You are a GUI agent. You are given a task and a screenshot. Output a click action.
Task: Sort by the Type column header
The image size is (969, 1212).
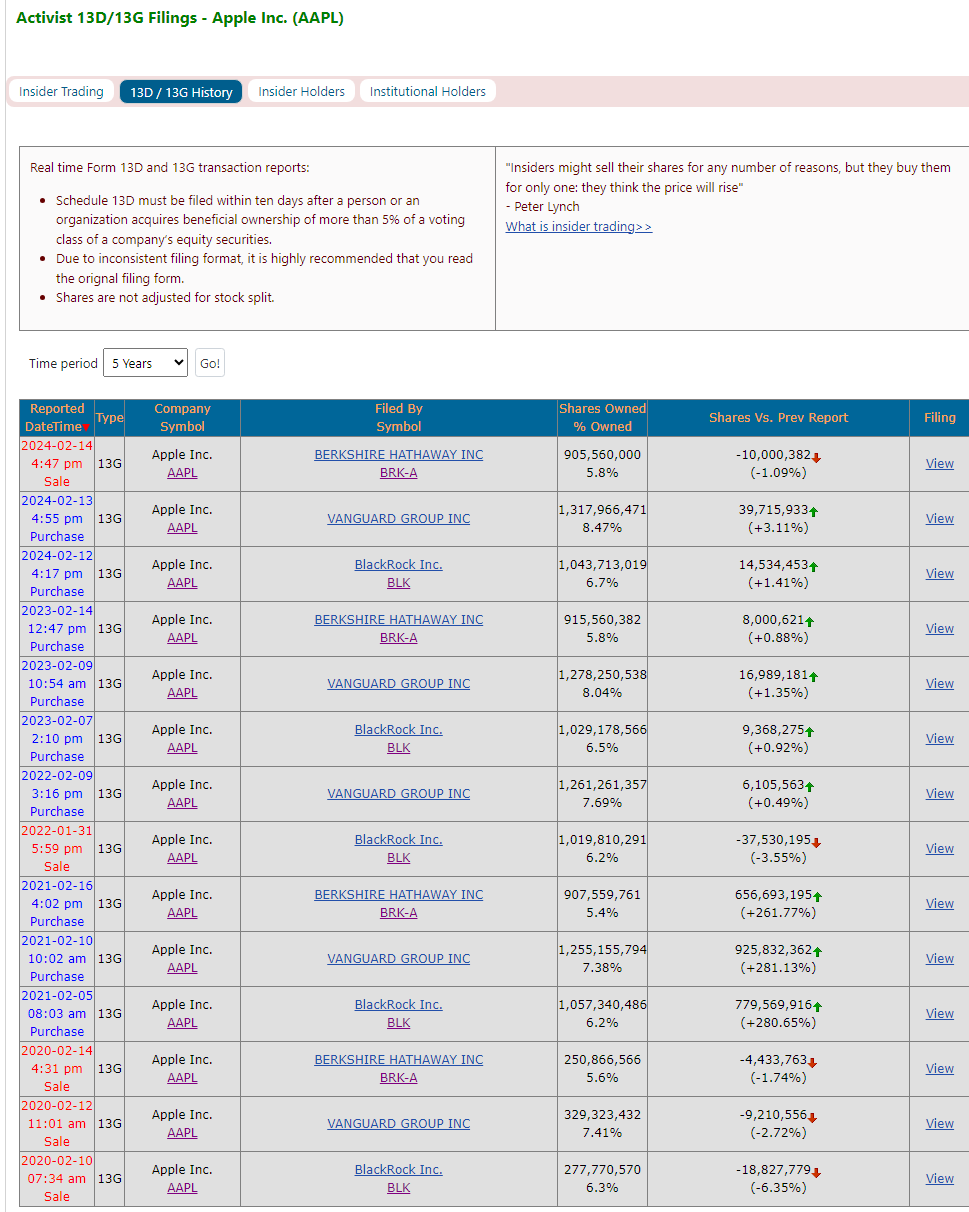pos(110,418)
